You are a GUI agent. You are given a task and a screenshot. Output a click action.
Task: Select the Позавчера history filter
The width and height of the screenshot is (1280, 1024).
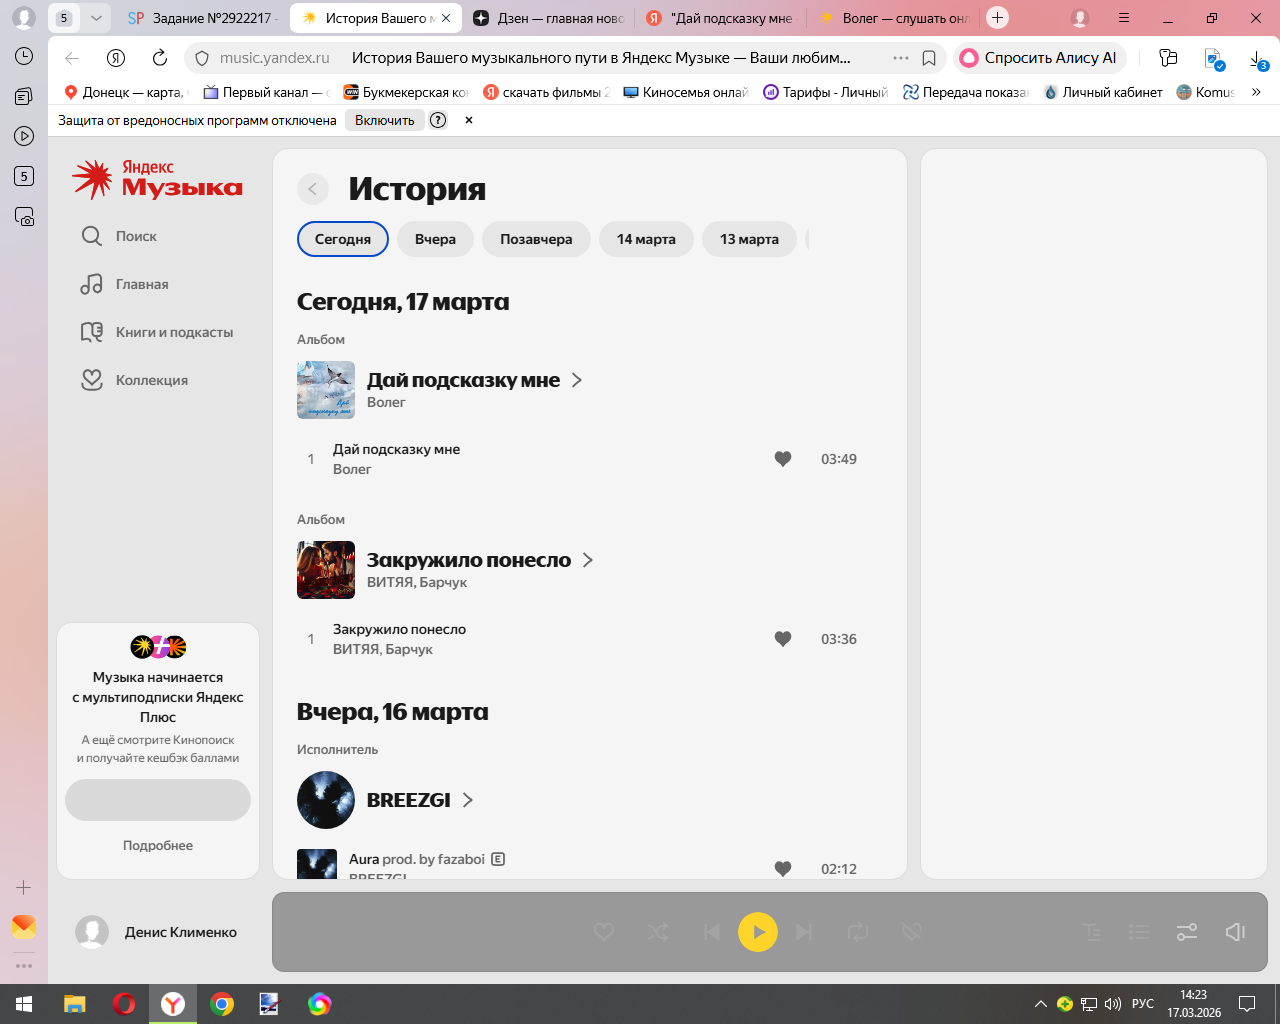[536, 239]
